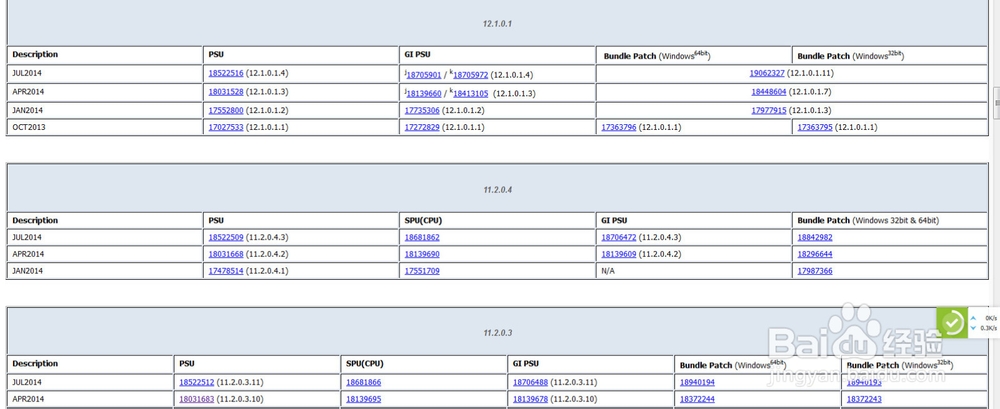Open Windows bundle patch 17977915
1000x409 pixels.
pos(768,110)
